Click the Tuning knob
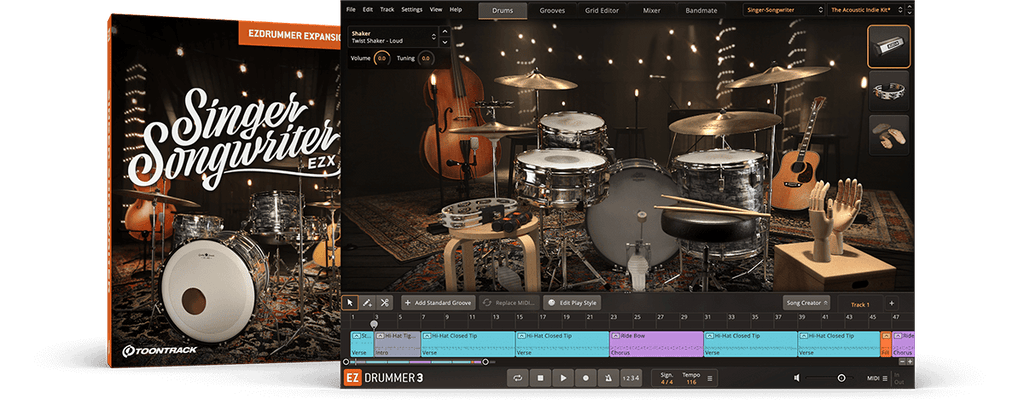This screenshot has width=1024, height=416. coord(426,59)
